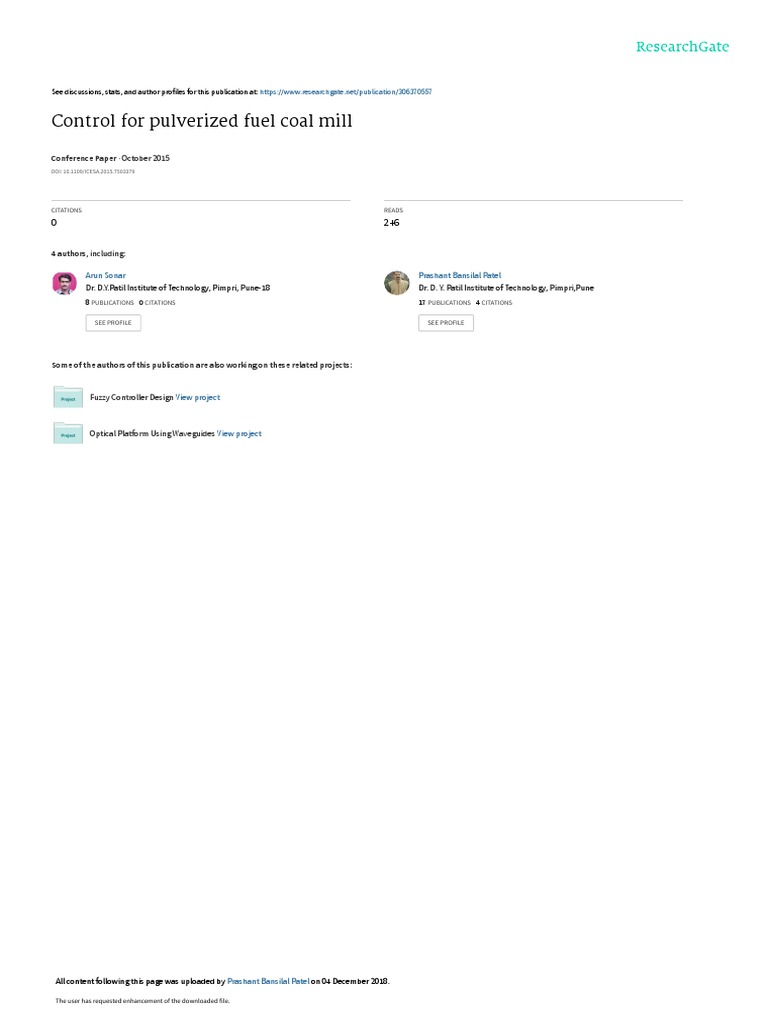Image resolution: width=768 pixels, height=1024 pixels.
Task: Click Dr. D.Y. Patil Institute affiliation under Arun Sonar
Action: 178,288
